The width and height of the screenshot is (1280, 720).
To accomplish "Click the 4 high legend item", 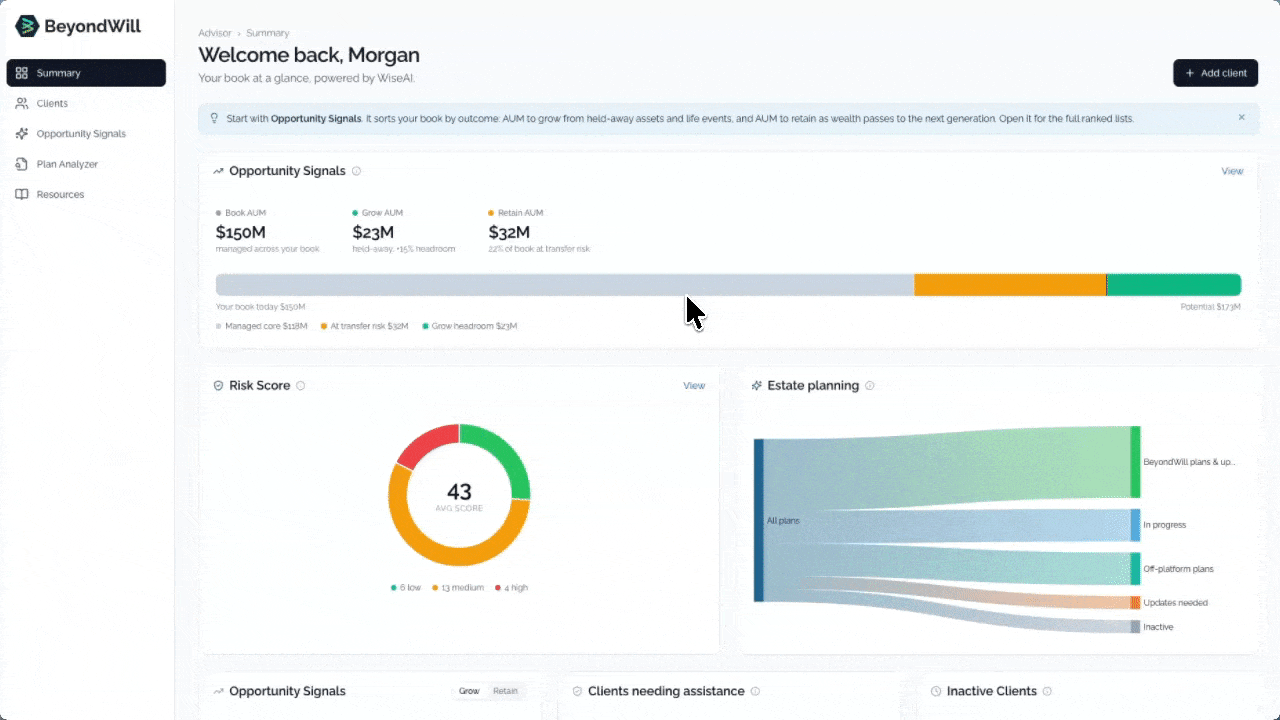I will (x=511, y=588).
